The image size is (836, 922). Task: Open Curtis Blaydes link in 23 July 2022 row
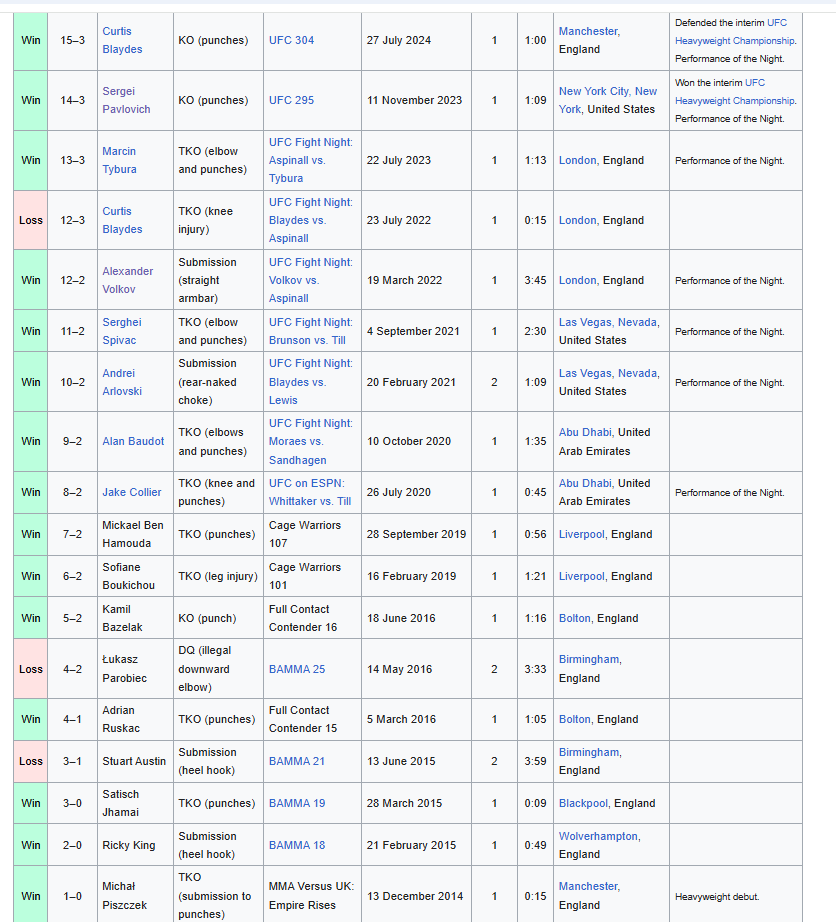pos(122,220)
